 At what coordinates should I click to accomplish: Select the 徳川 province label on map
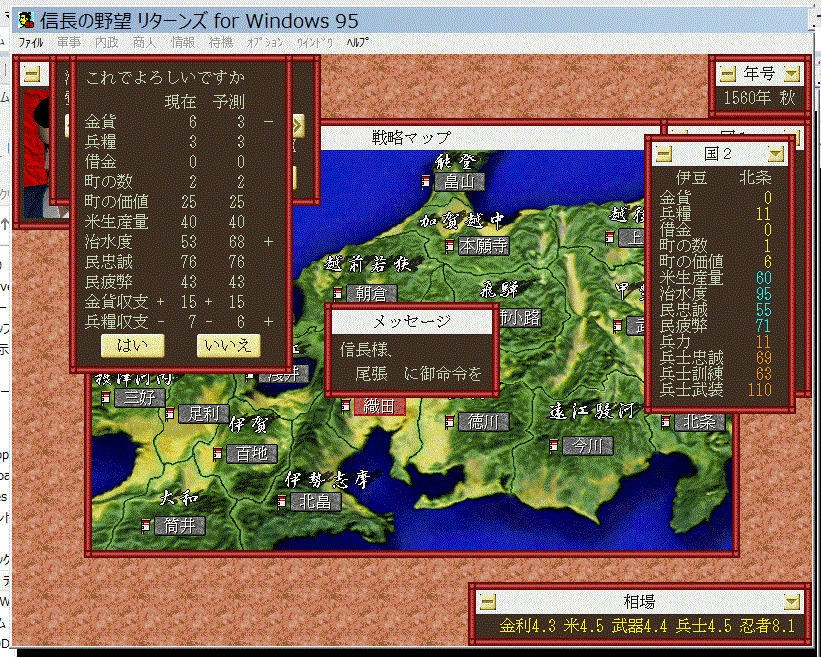[x=483, y=421]
